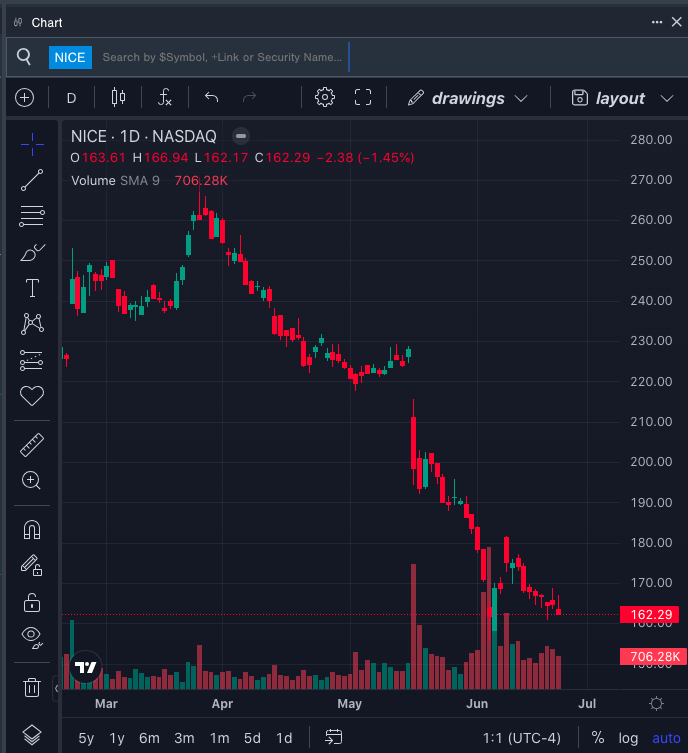
Task: Set range to 5y
Action: [86, 738]
